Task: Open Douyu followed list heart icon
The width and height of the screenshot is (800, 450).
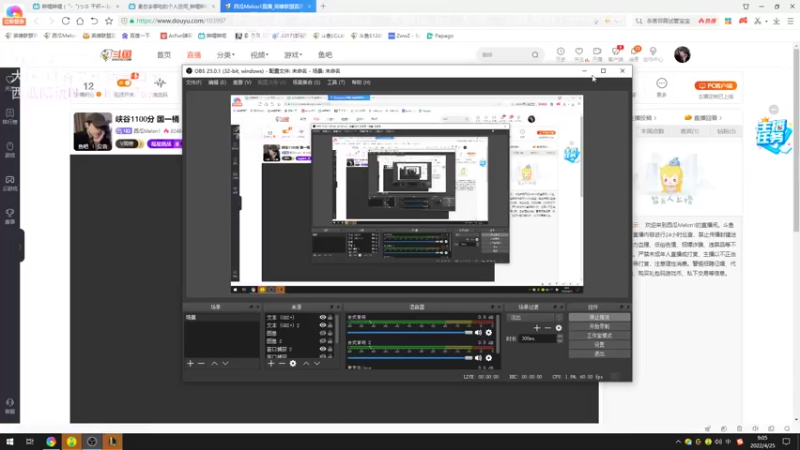Action: pos(579,52)
